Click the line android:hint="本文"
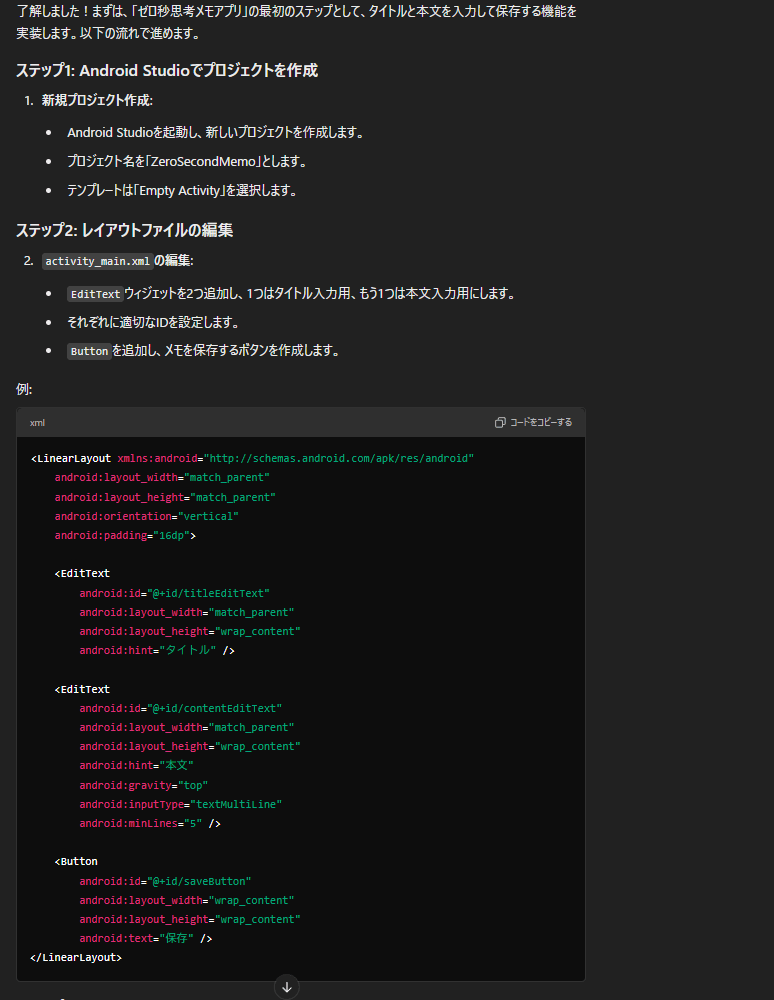 pos(136,765)
